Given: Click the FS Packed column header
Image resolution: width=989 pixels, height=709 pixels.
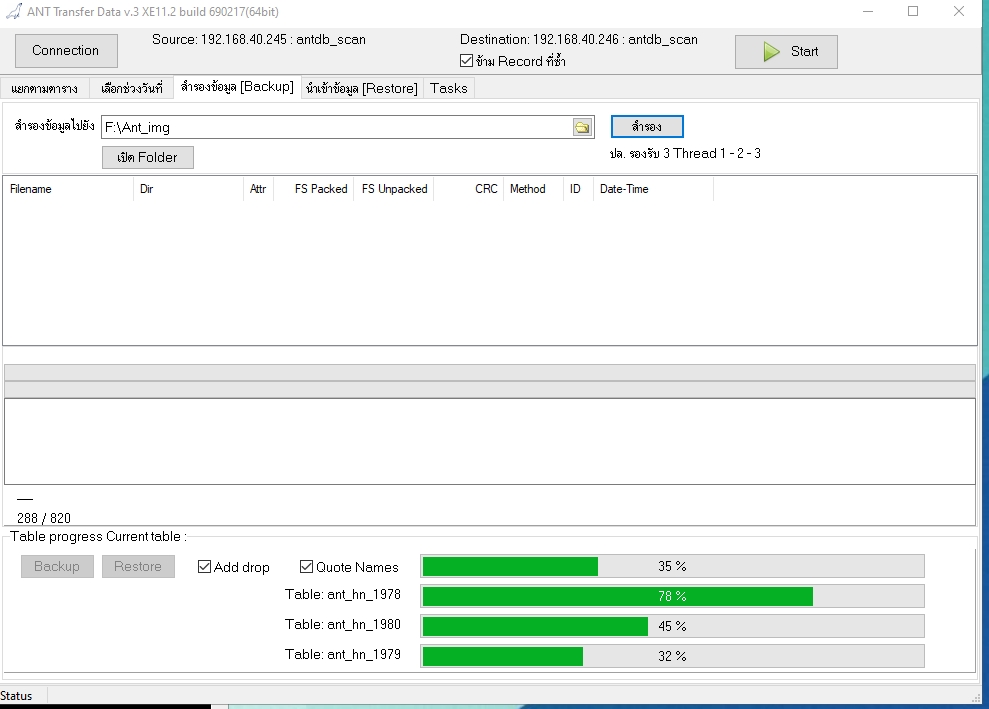Looking at the screenshot, I should pyautogui.click(x=320, y=189).
